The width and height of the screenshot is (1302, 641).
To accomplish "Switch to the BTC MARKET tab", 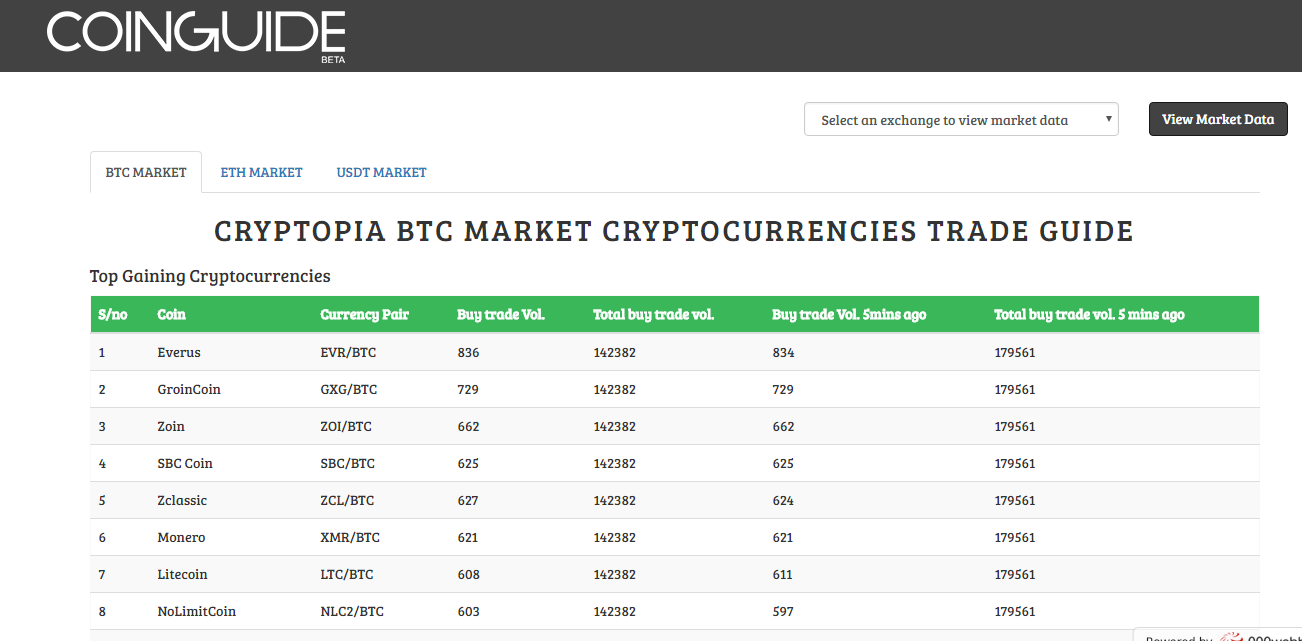I will tap(146, 172).
